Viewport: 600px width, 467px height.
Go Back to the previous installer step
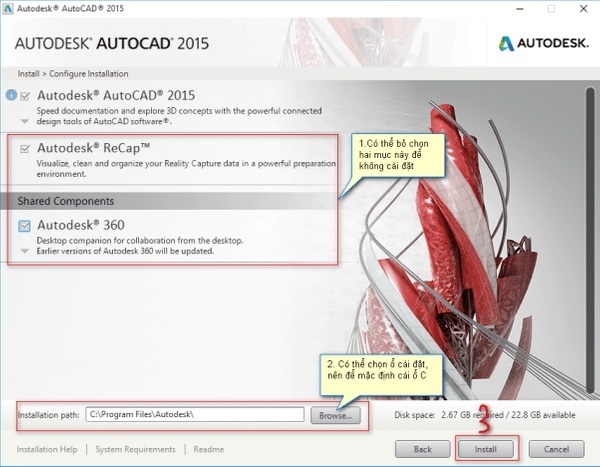422,448
